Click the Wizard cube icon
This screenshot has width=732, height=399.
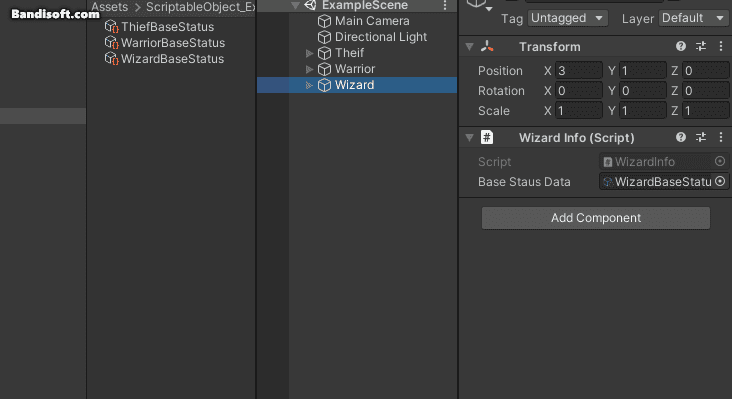(x=324, y=85)
